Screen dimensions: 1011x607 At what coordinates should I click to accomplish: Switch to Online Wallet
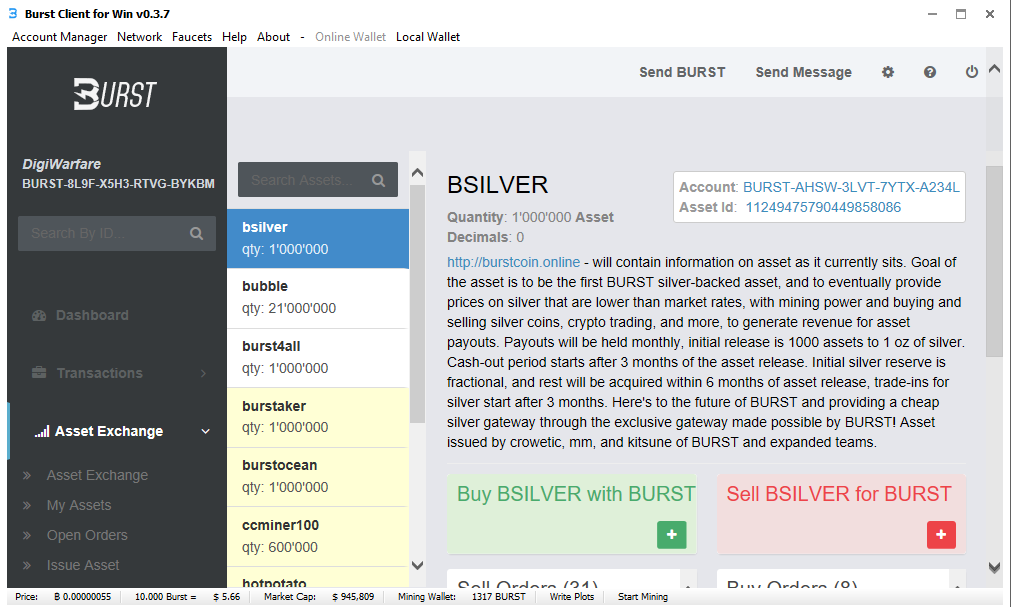[350, 37]
